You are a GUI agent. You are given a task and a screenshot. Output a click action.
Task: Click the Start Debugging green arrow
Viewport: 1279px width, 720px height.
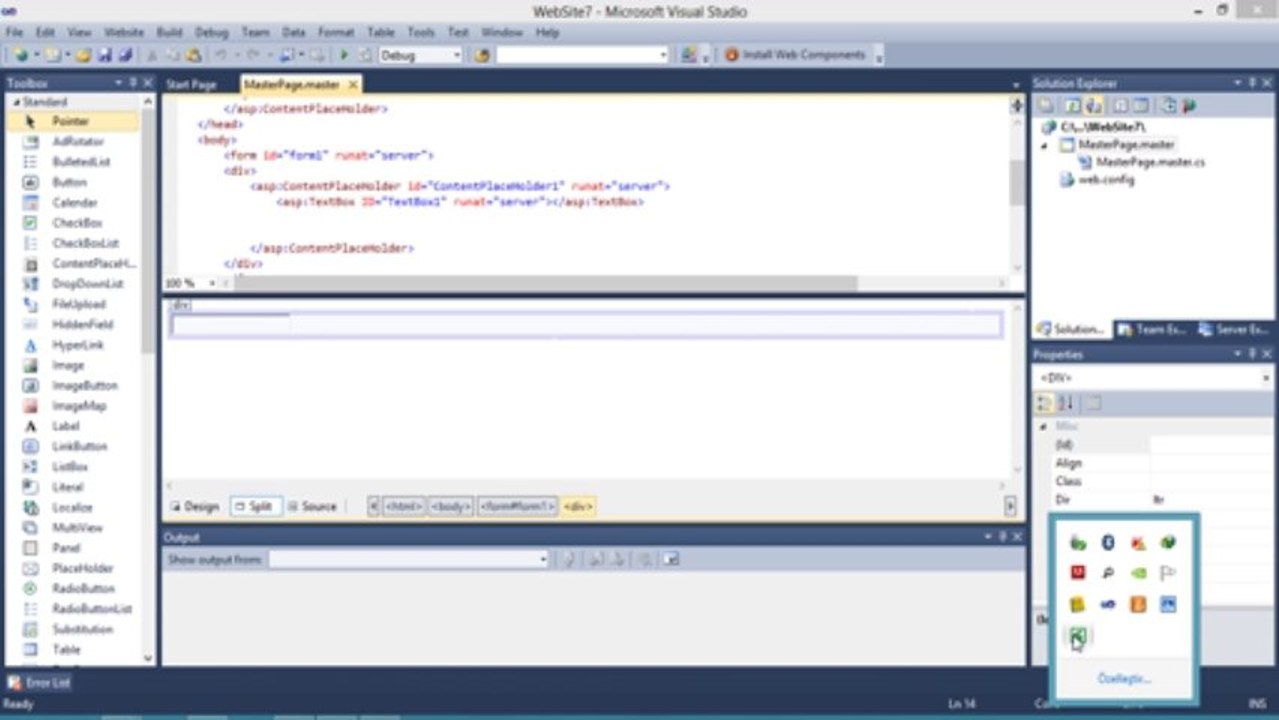[345, 56]
